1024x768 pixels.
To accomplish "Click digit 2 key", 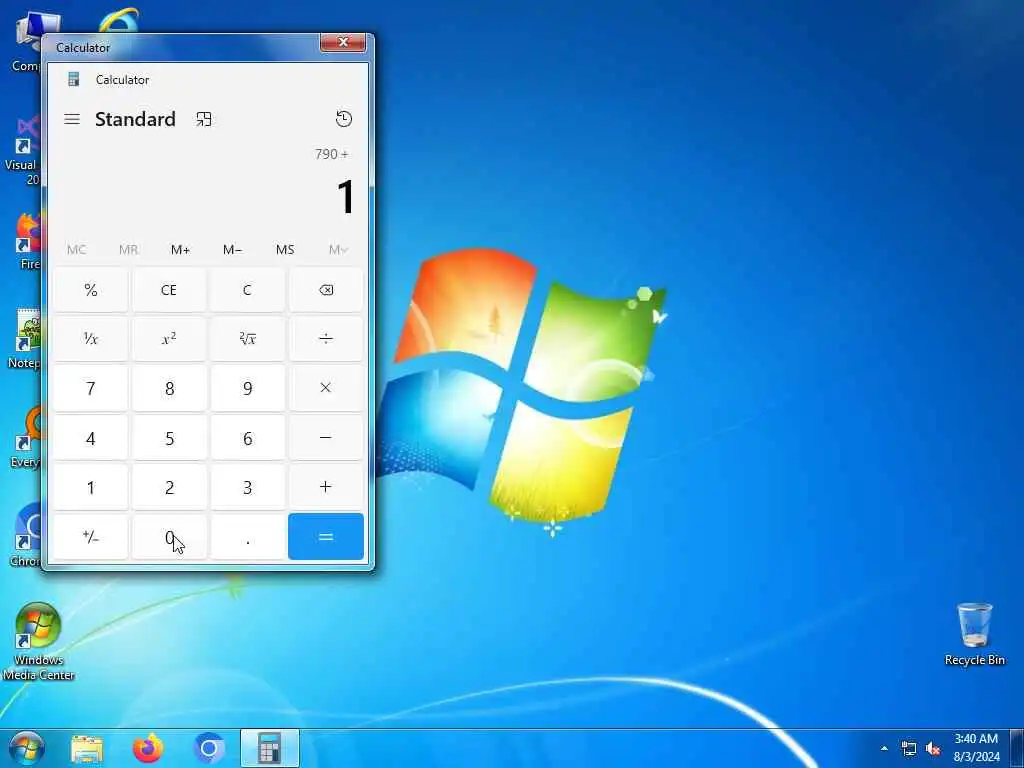I will coord(169,487).
